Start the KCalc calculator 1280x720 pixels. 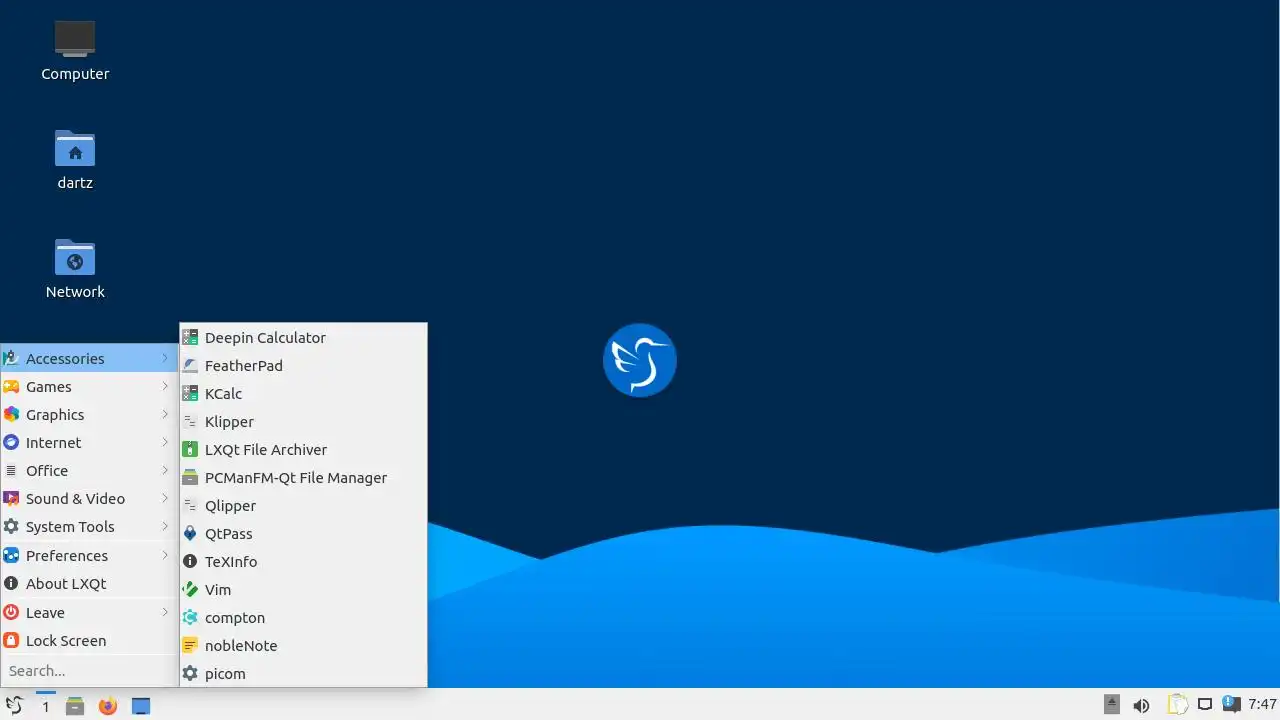point(303,394)
